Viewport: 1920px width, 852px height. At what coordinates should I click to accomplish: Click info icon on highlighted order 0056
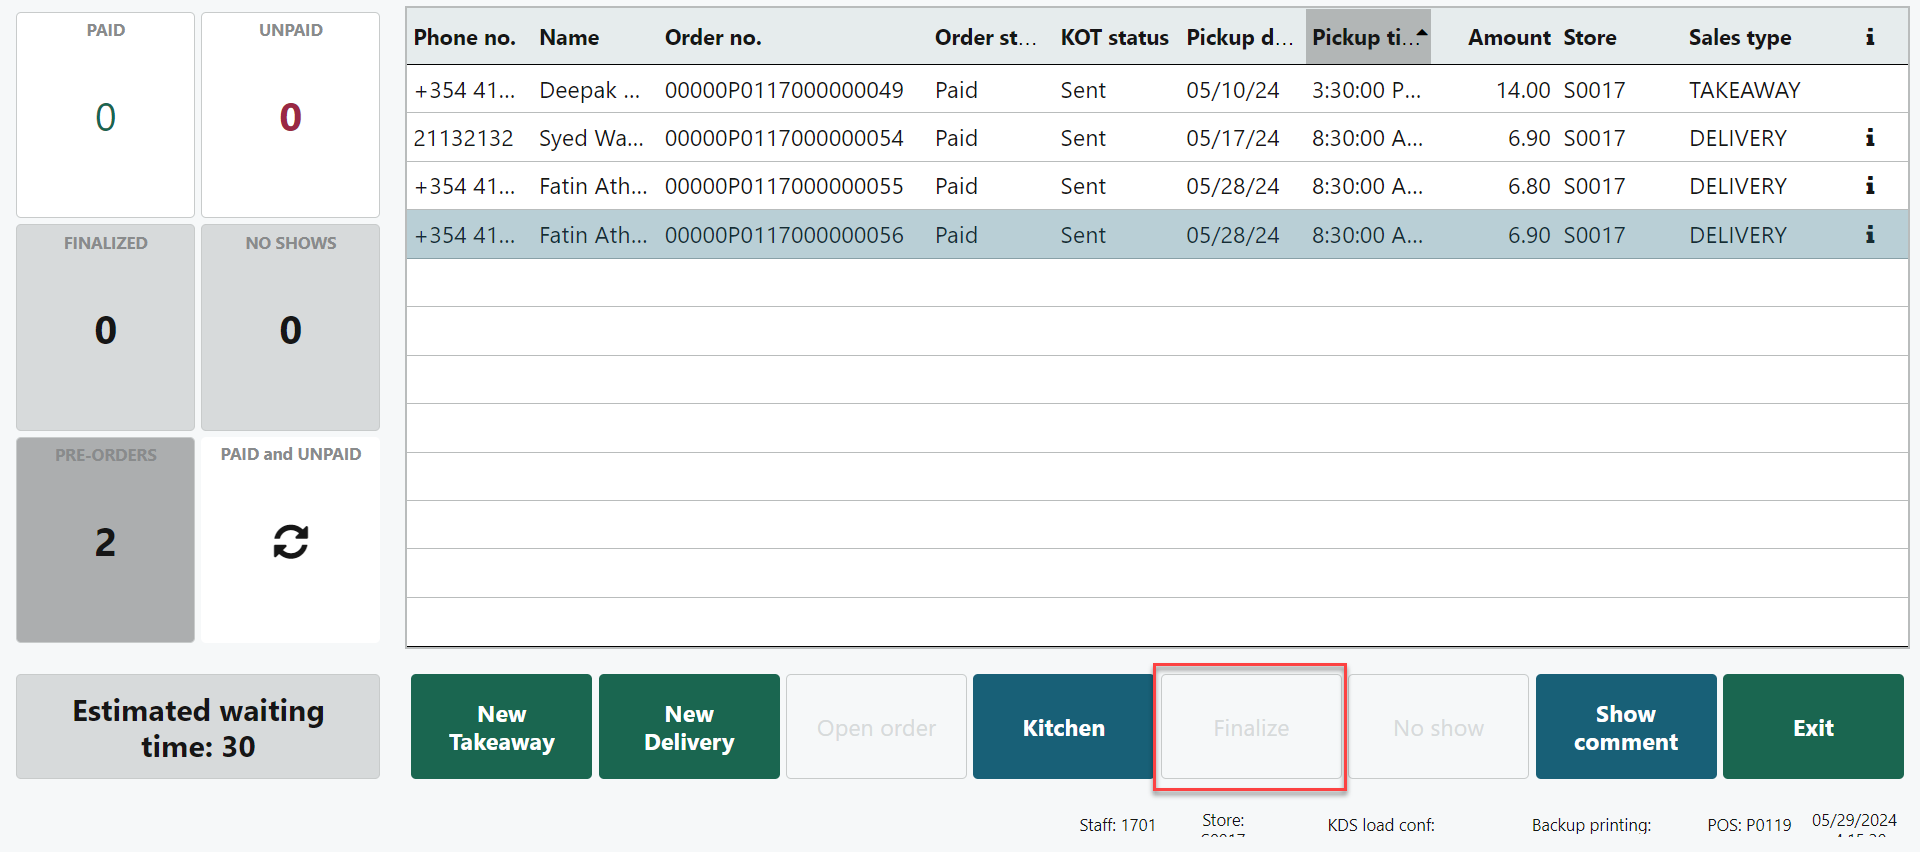(x=1869, y=235)
